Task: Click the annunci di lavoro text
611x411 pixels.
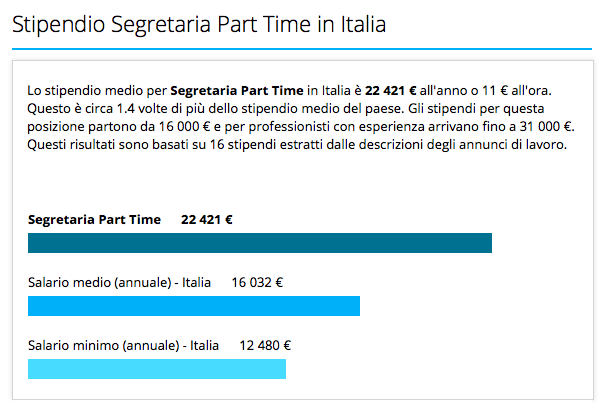Action: (513, 145)
